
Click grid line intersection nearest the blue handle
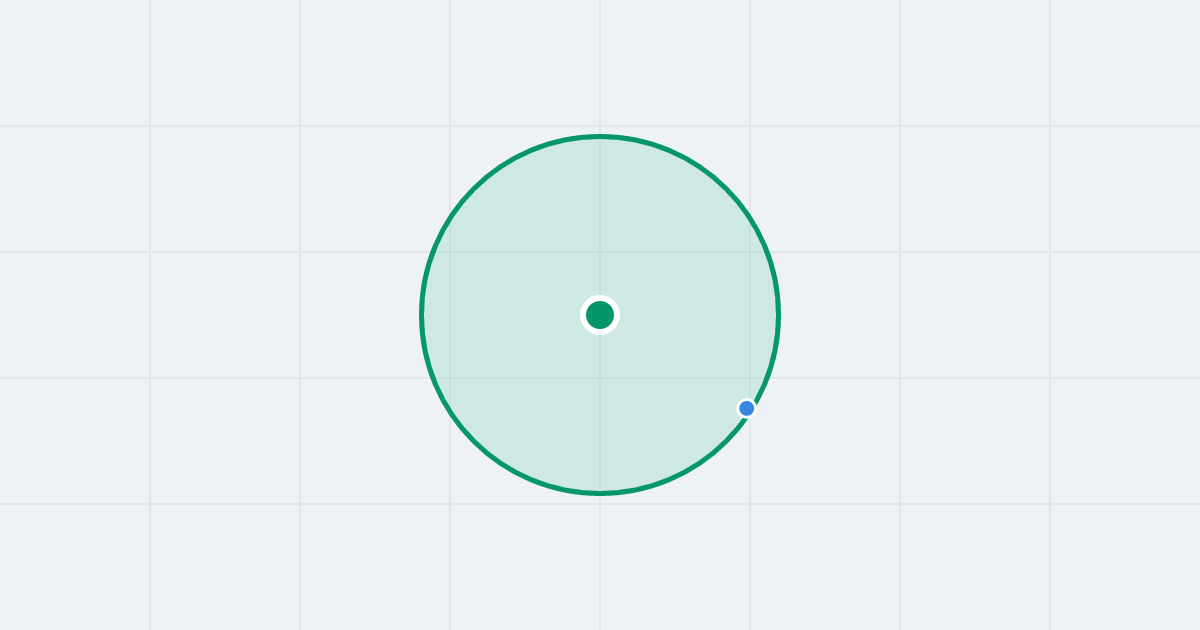click(750, 378)
